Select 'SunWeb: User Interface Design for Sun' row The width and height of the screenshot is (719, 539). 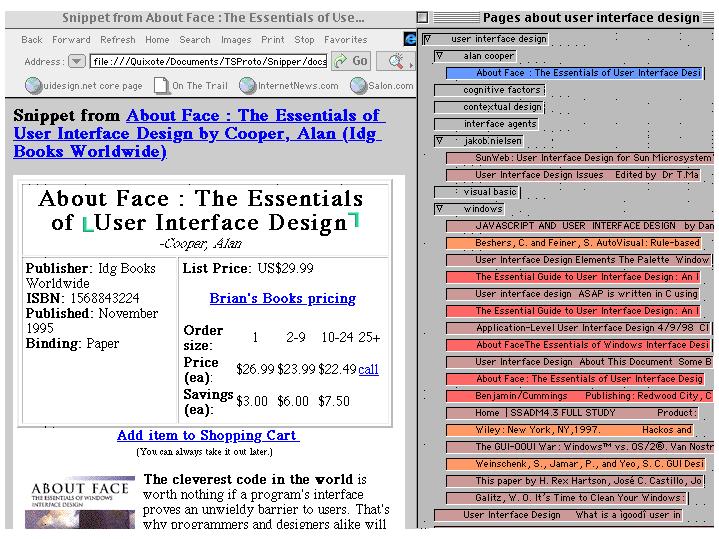pyautogui.click(x=580, y=158)
